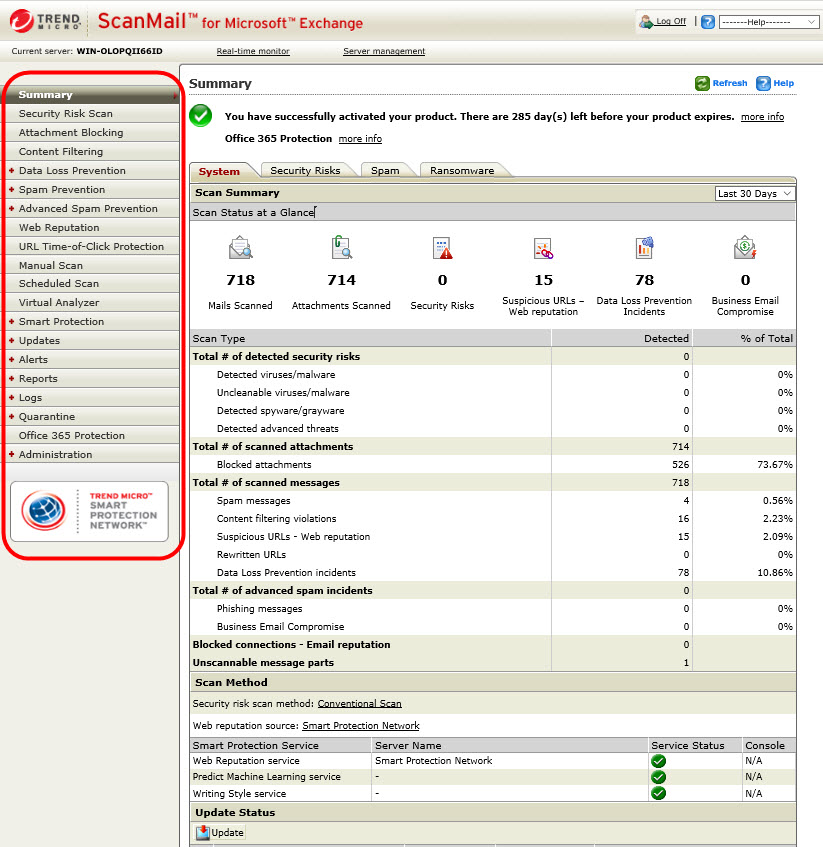This screenshot has width=823, height=847.
Task: Click the Suspicious URLs icon
Action: pos(543,248)
